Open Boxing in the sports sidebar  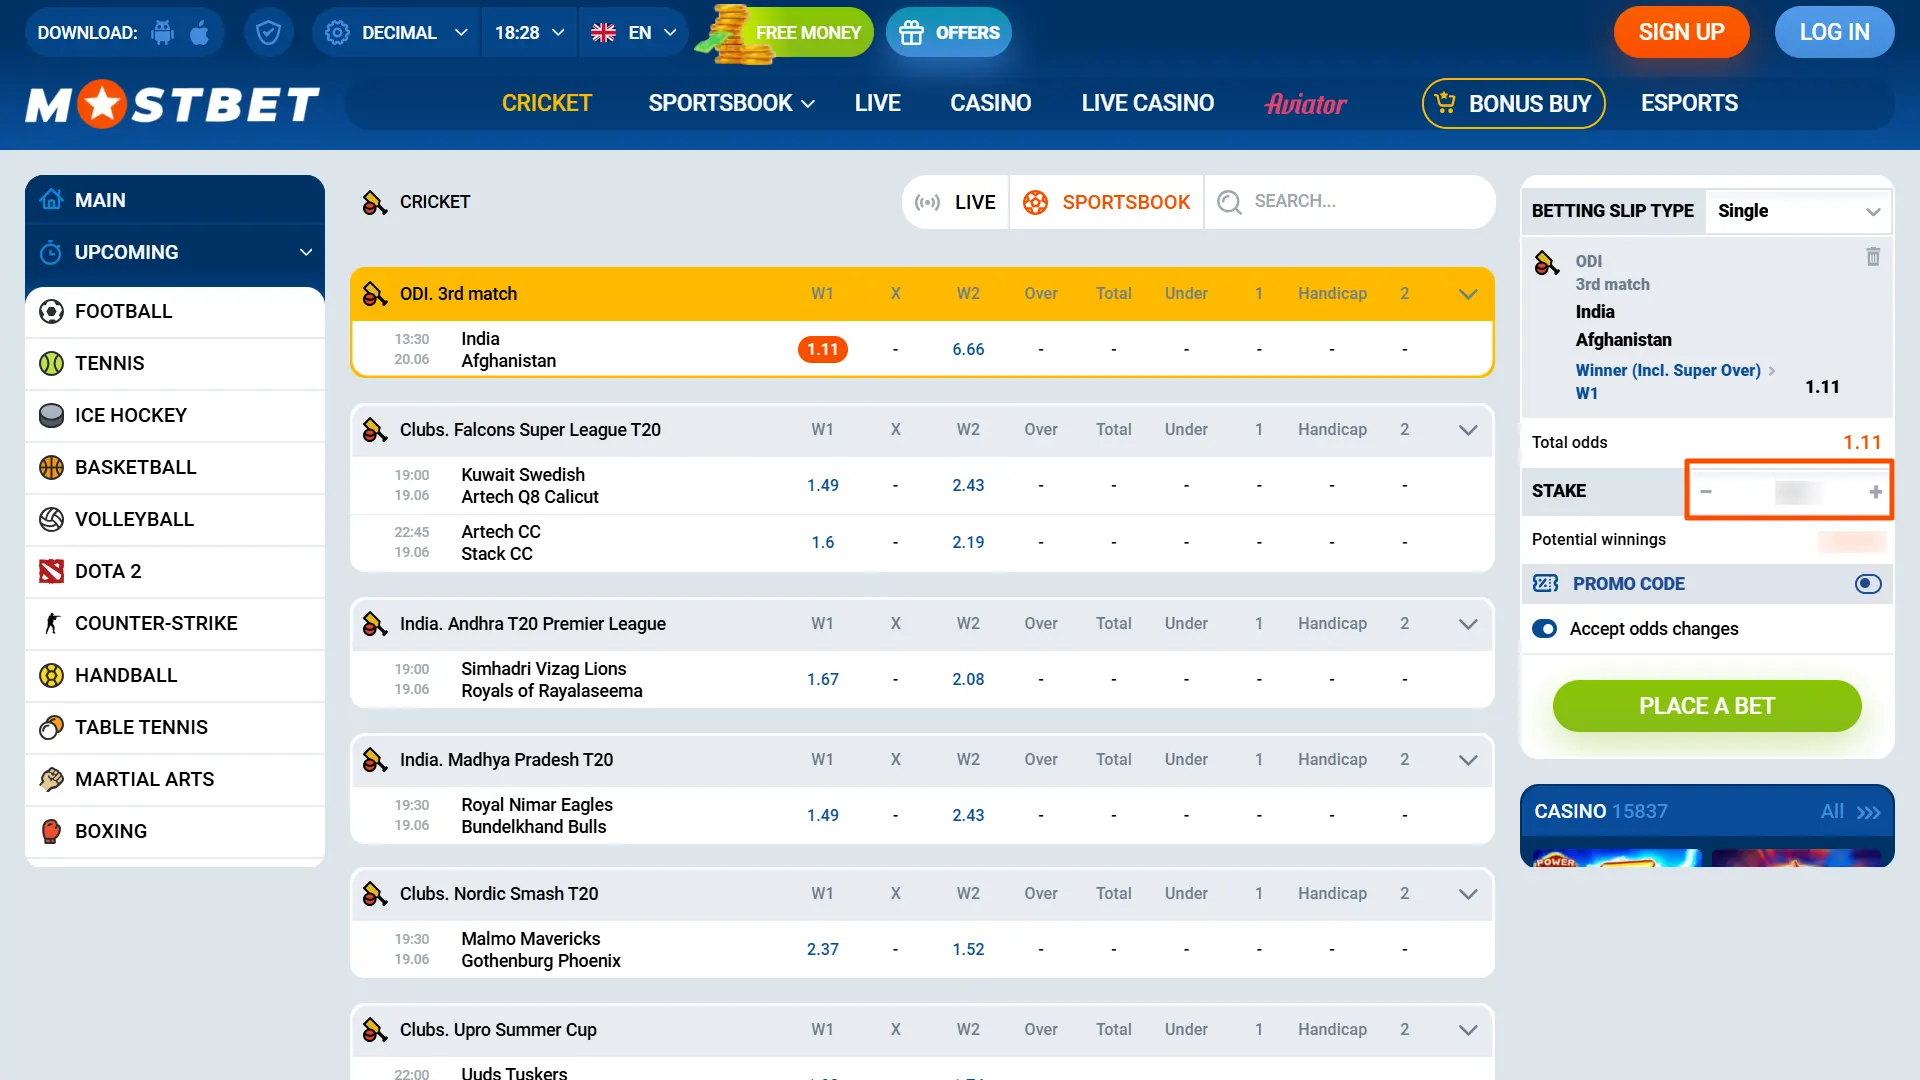pyautogui.click(x=175, y=831)
